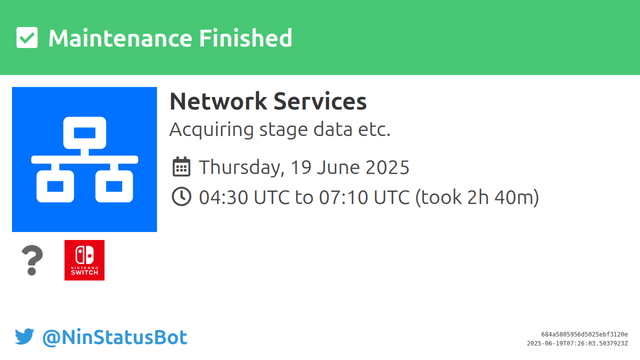
Task: Click the Thursday, 19 June 2025 date
Action: click(x=304, y=167)
